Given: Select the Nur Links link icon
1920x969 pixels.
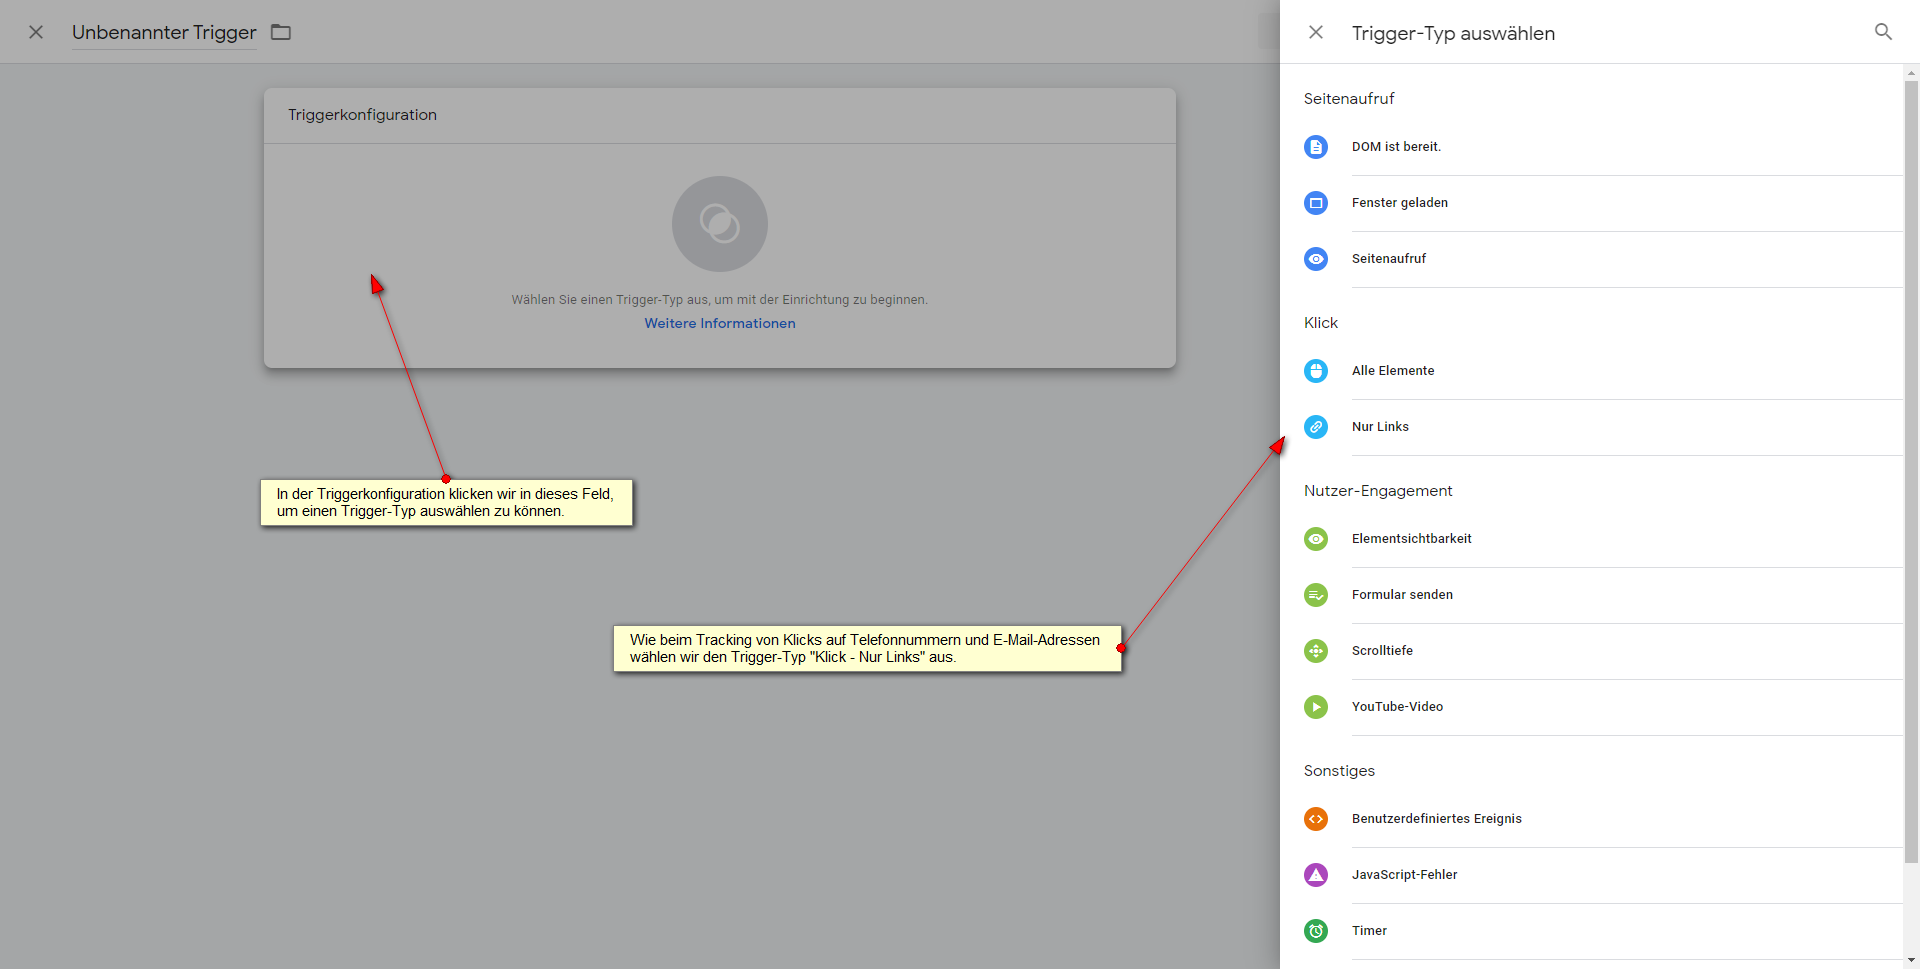Looking at the screenshot, I should pos(1316,427).
